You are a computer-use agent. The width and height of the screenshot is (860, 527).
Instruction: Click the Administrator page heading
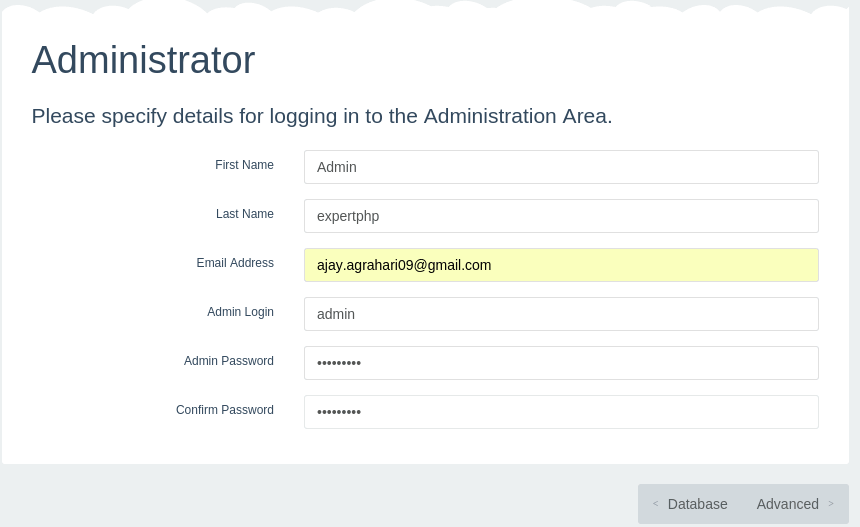(x=143, y=59)
